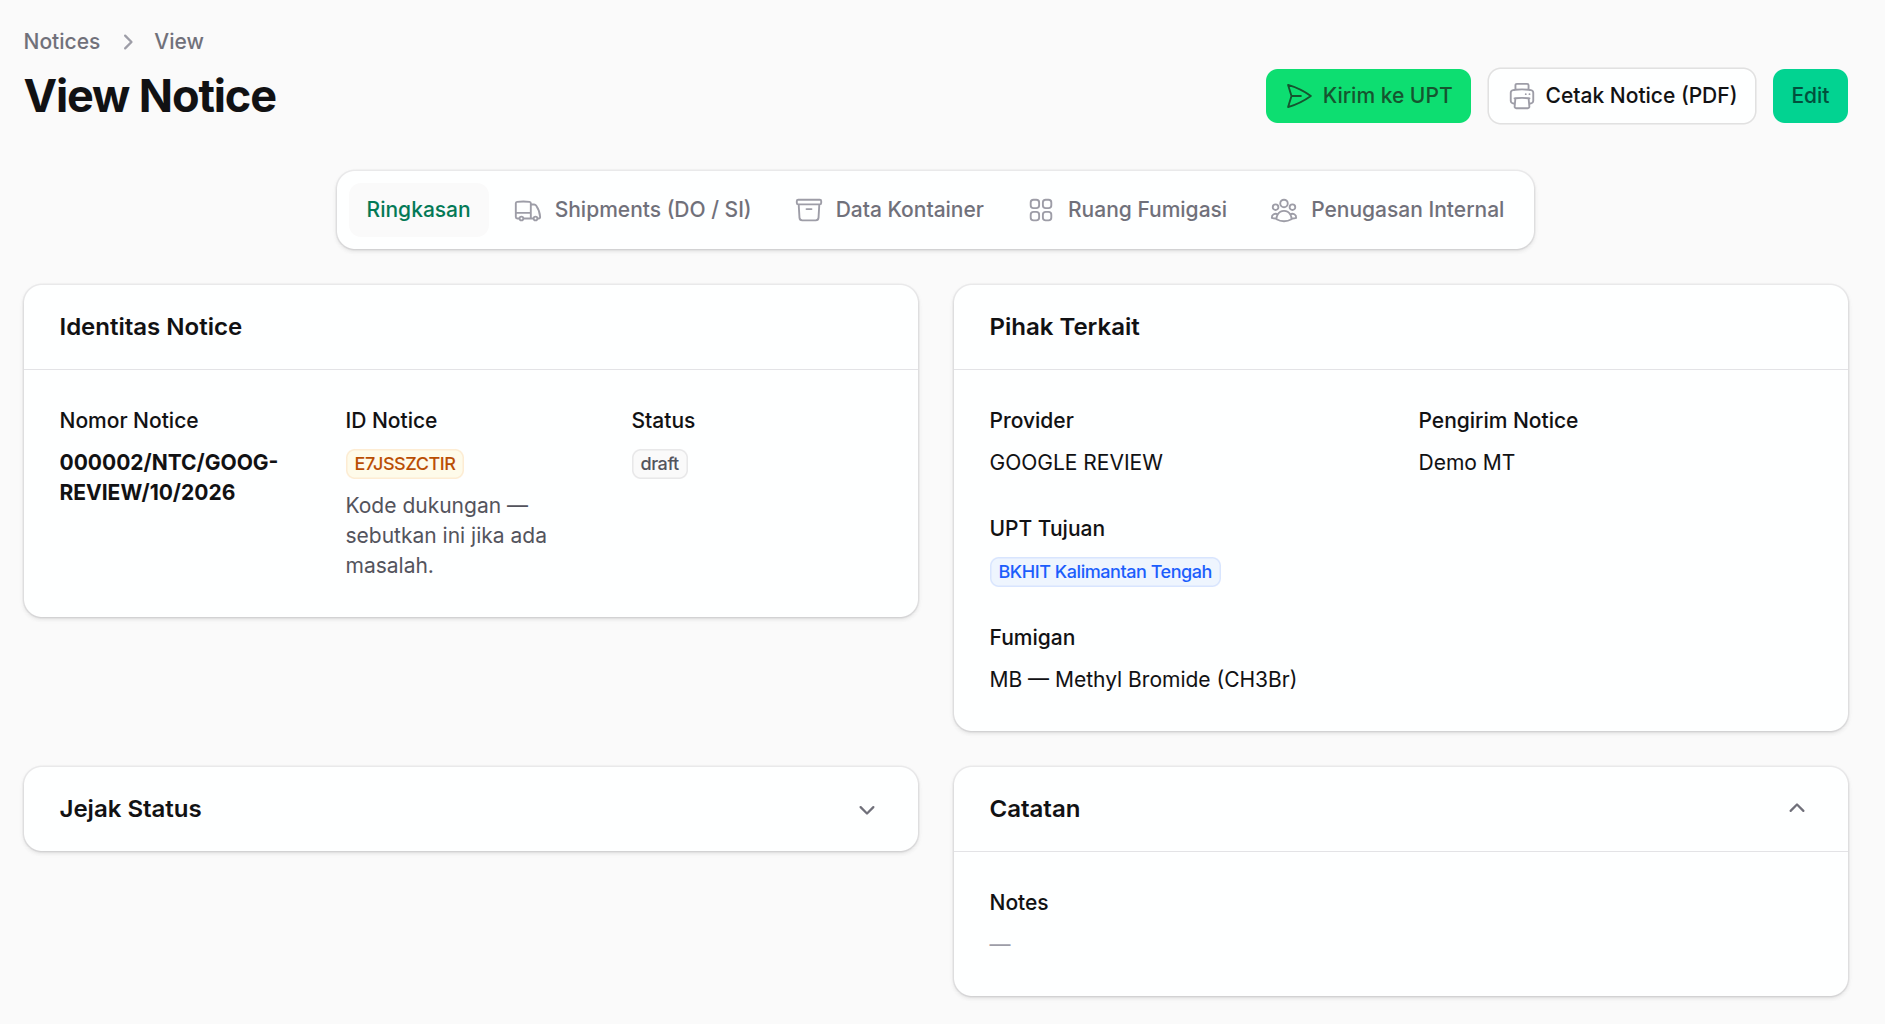Click the paper plane send icon
1885x1024 pixels.
tap(1298, 96)
